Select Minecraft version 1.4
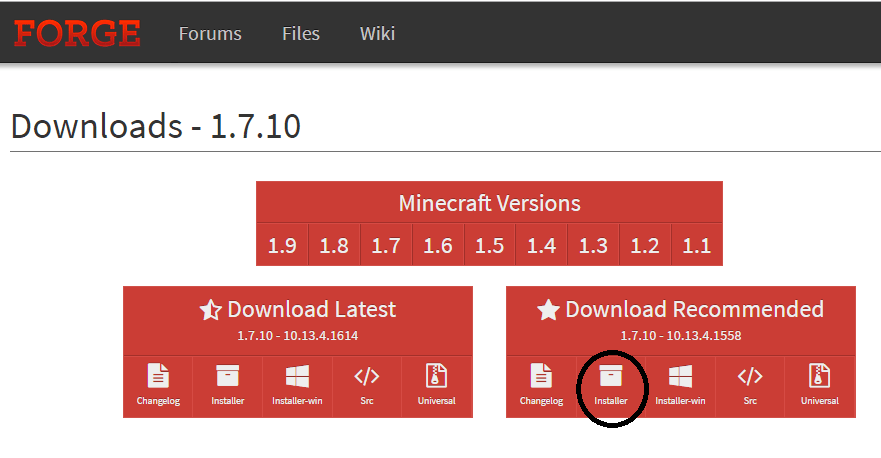The height and width of the screenshot is (458, 881). click(x=541, y=245)
